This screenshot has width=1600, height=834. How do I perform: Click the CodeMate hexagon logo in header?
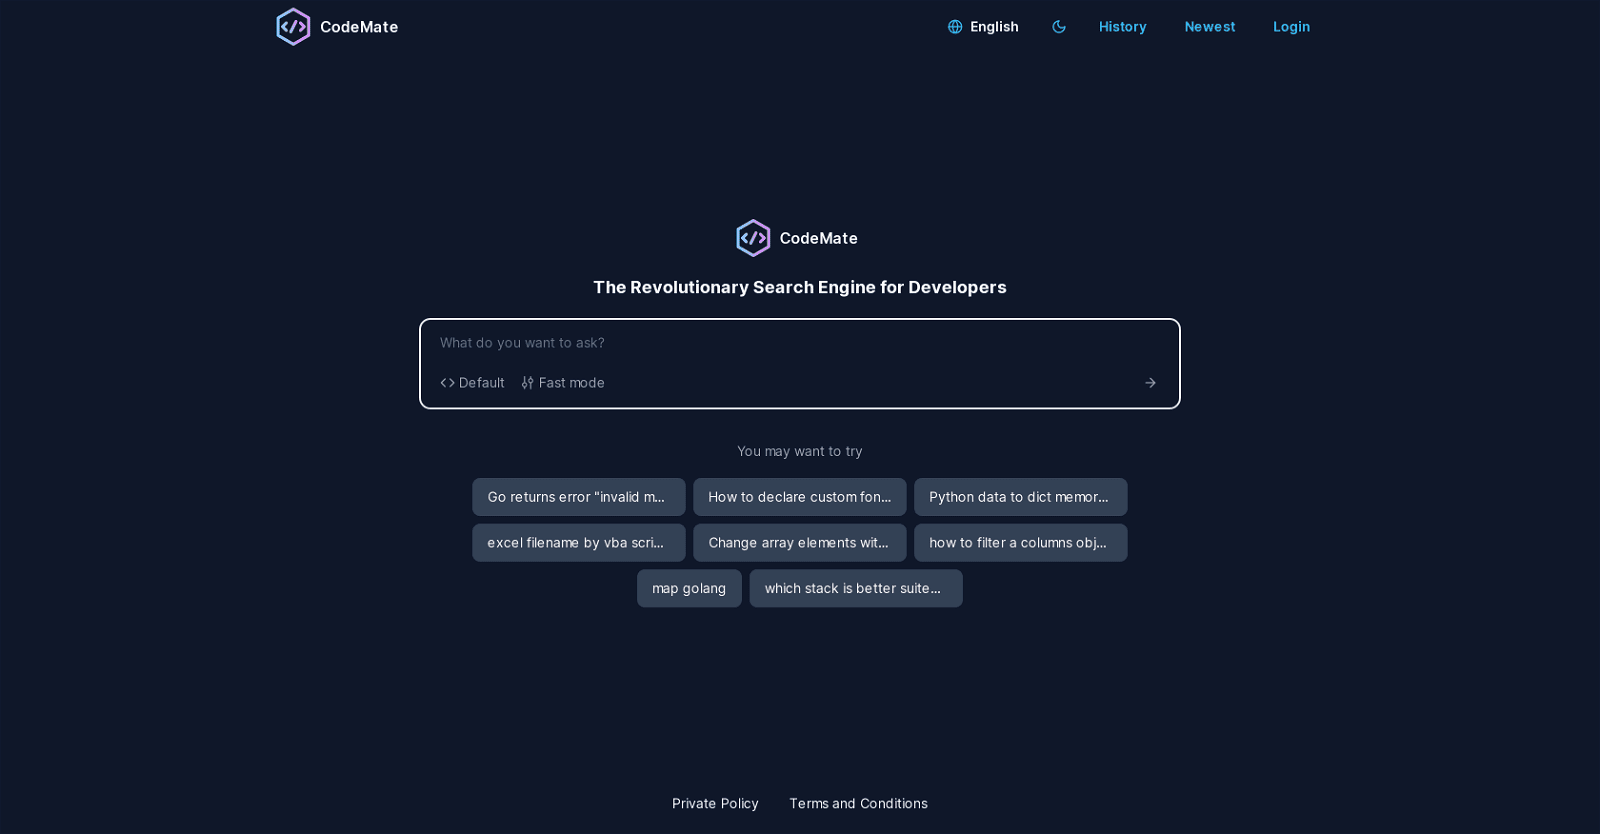[x=293, y=27]
